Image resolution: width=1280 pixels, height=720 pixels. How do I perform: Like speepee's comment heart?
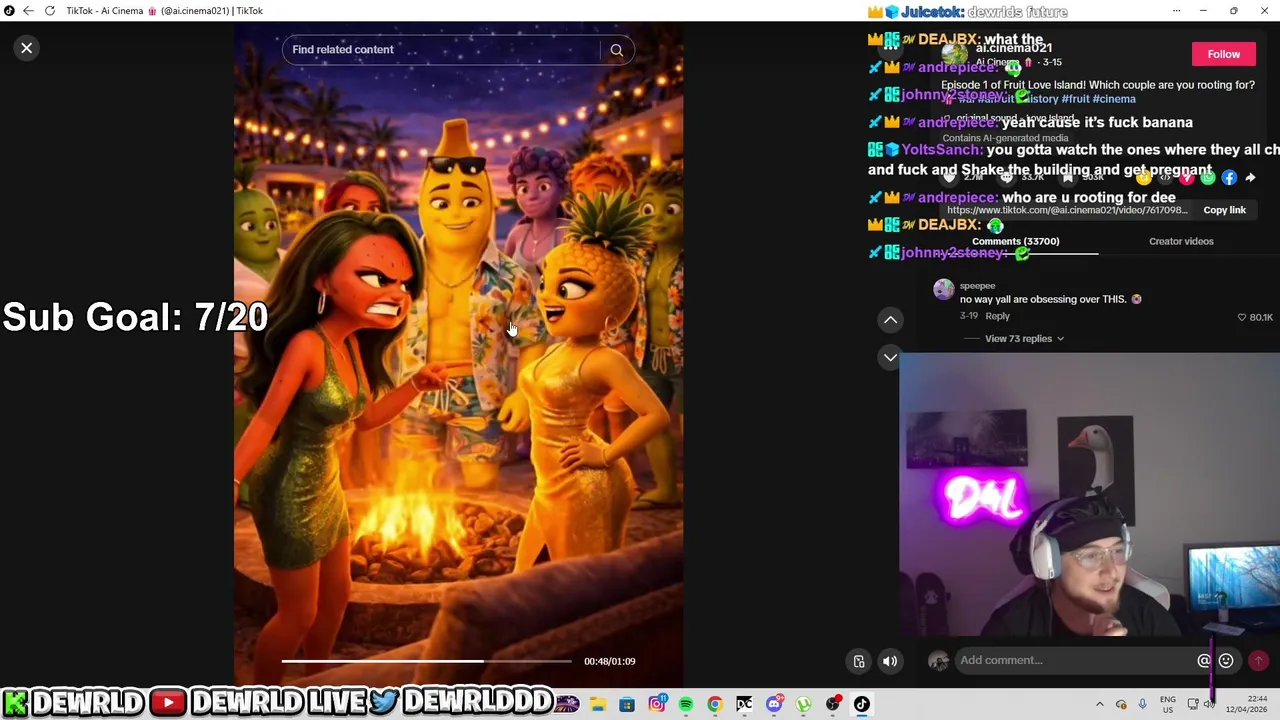1242,317
